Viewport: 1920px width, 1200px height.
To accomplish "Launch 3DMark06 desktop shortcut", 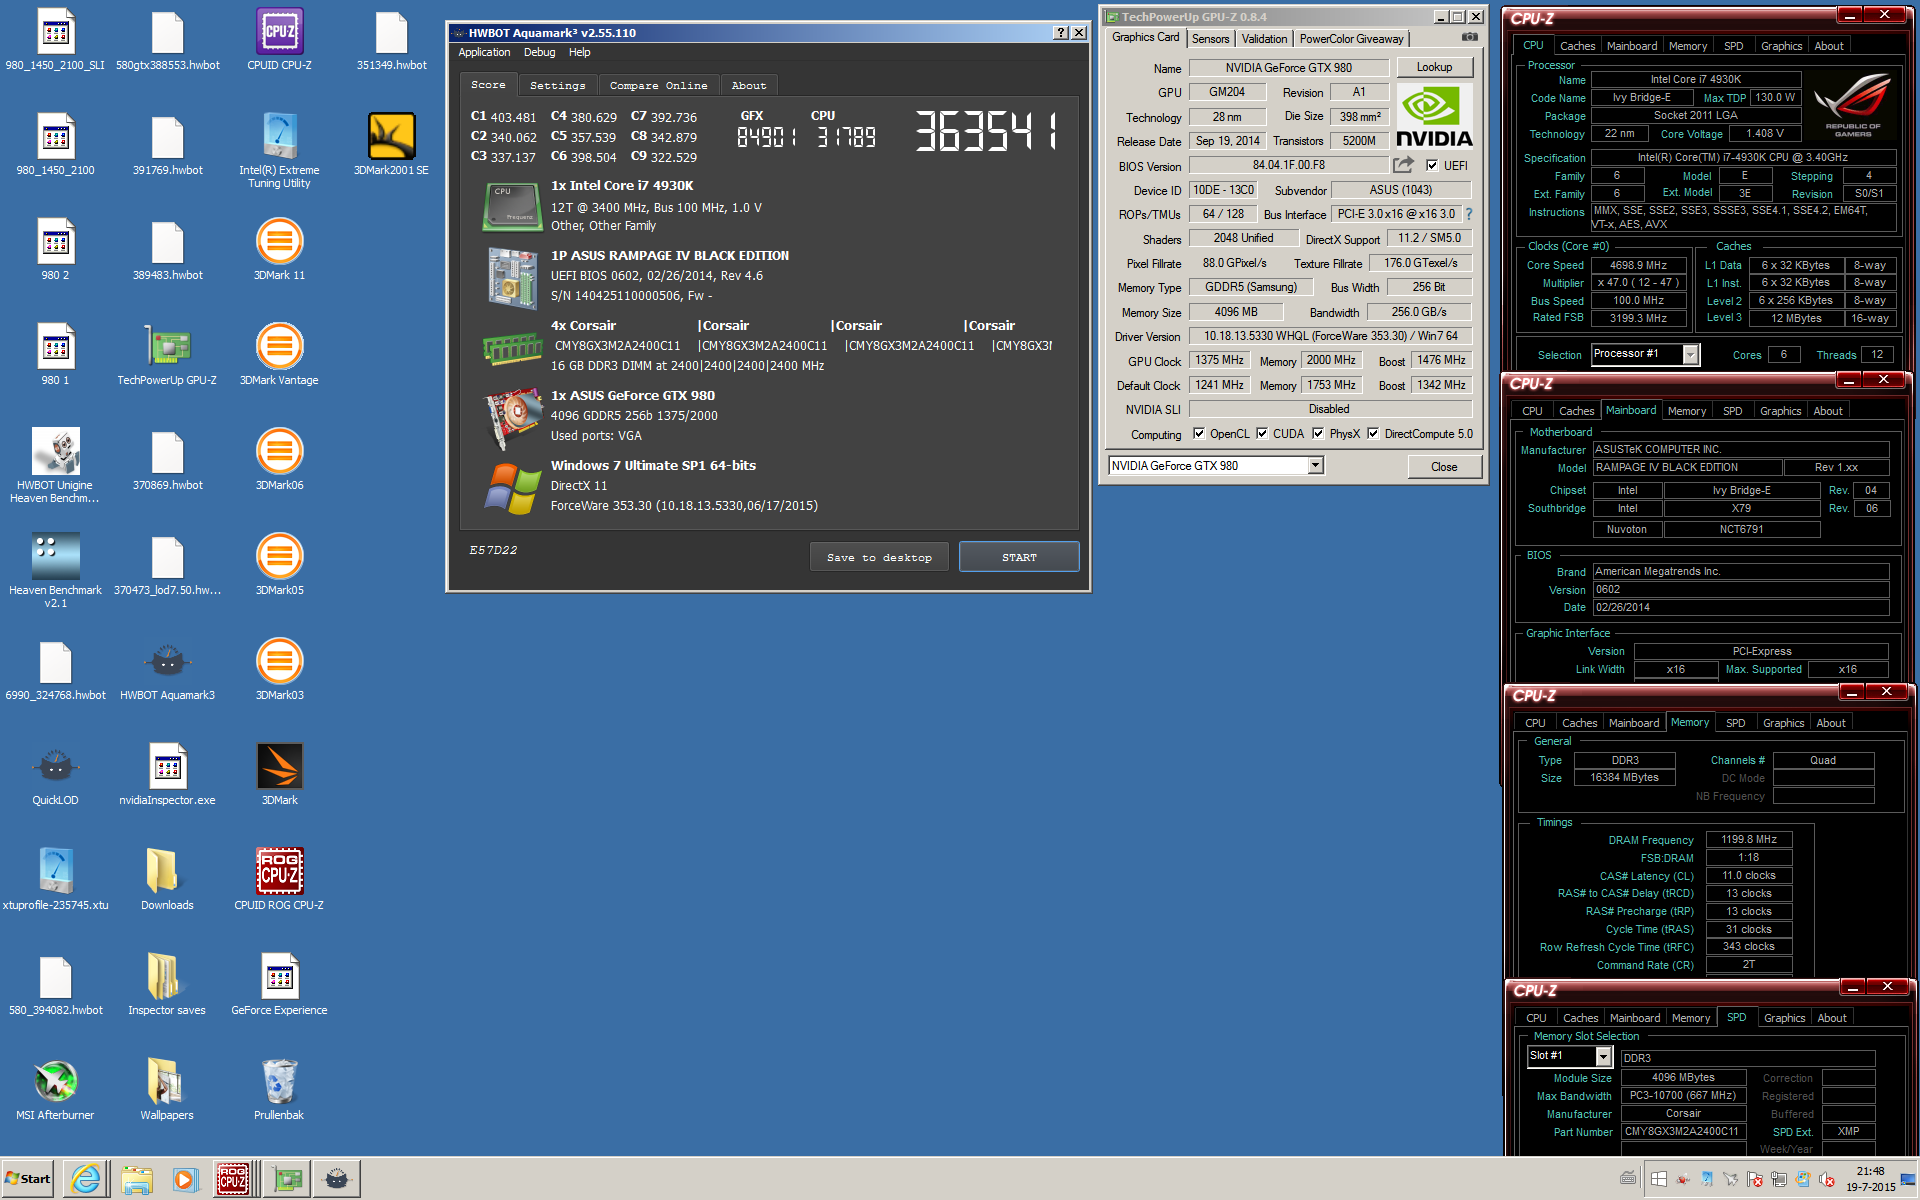I will point(279,460).
